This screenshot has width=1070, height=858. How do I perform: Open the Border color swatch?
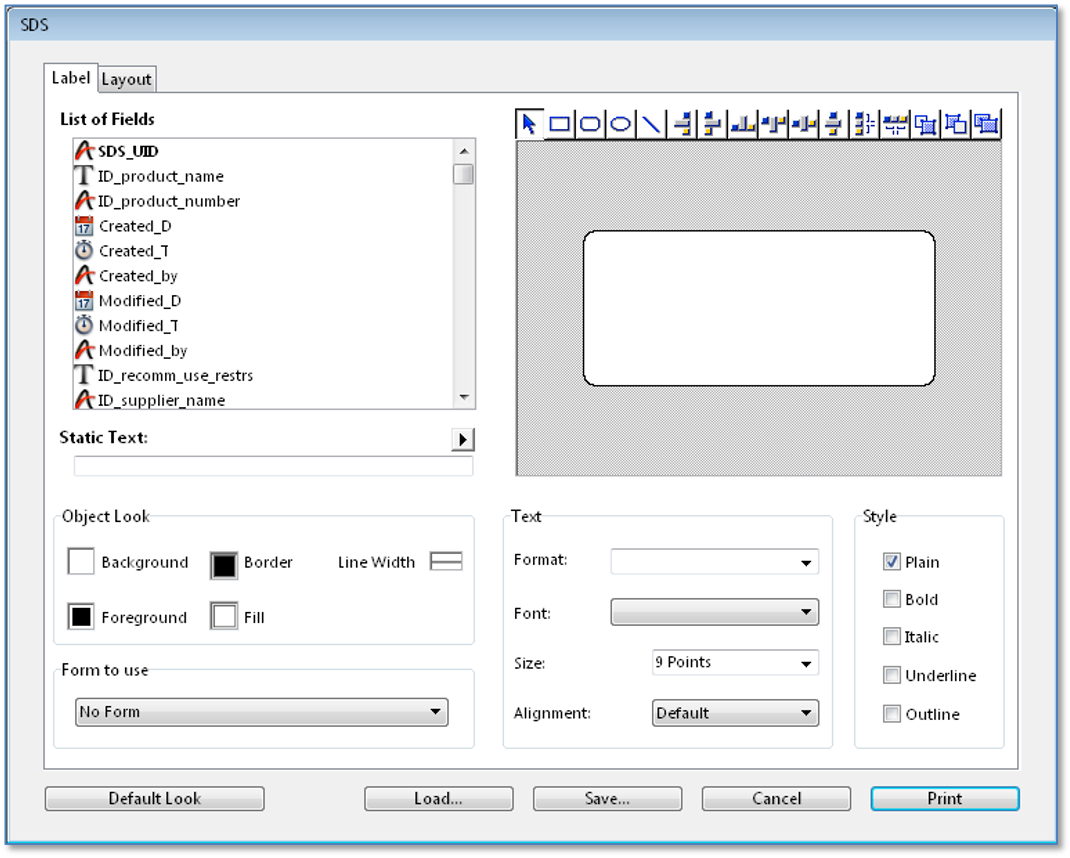[224, 565]
